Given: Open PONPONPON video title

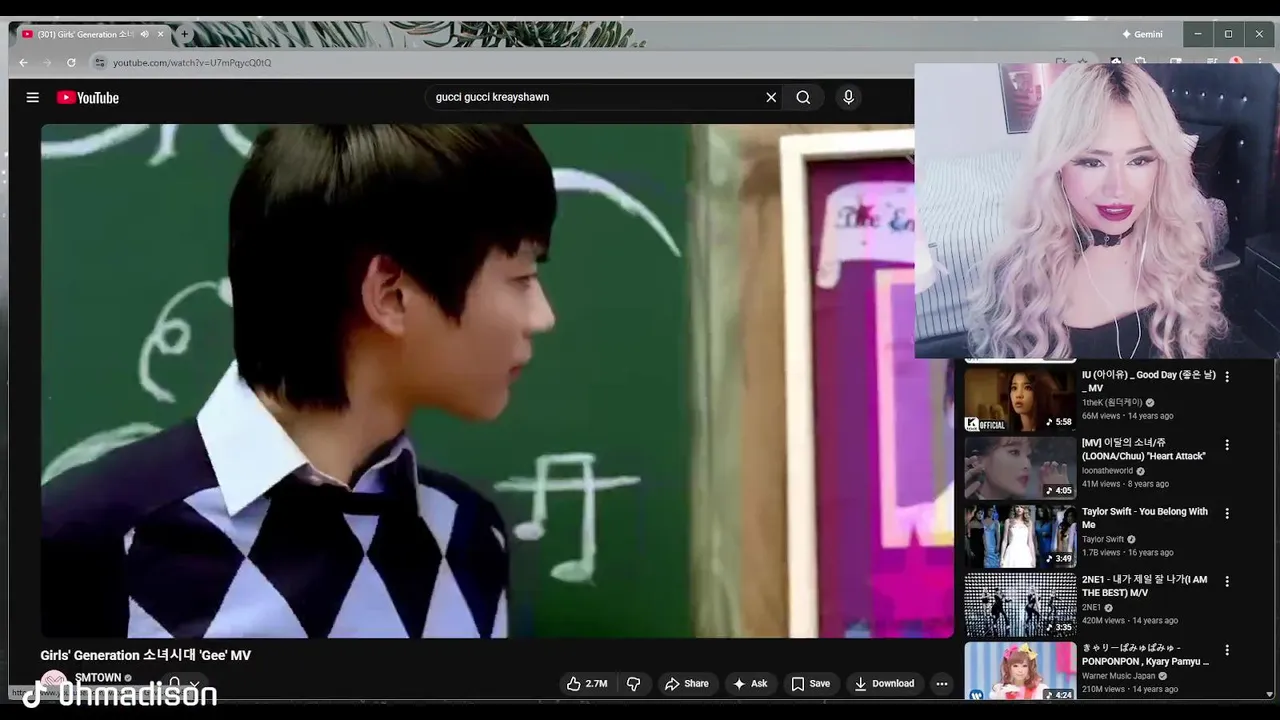Looking at the screenshot, I should [1145, 654].
